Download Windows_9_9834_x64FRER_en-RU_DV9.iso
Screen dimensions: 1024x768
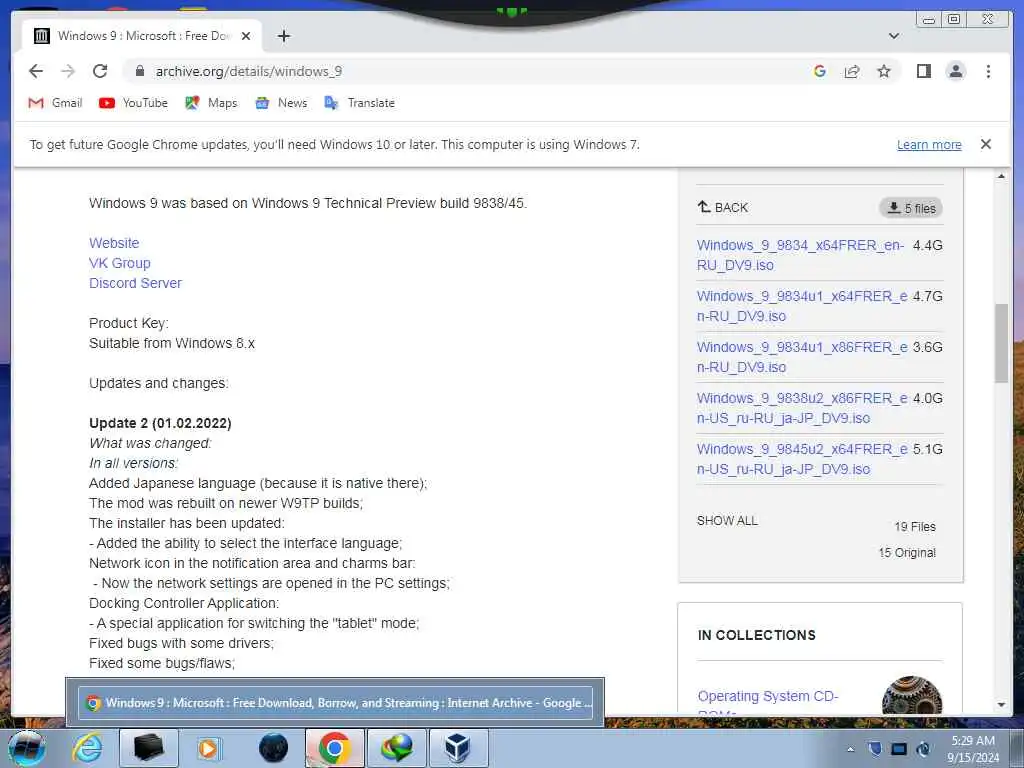point(800,255)
